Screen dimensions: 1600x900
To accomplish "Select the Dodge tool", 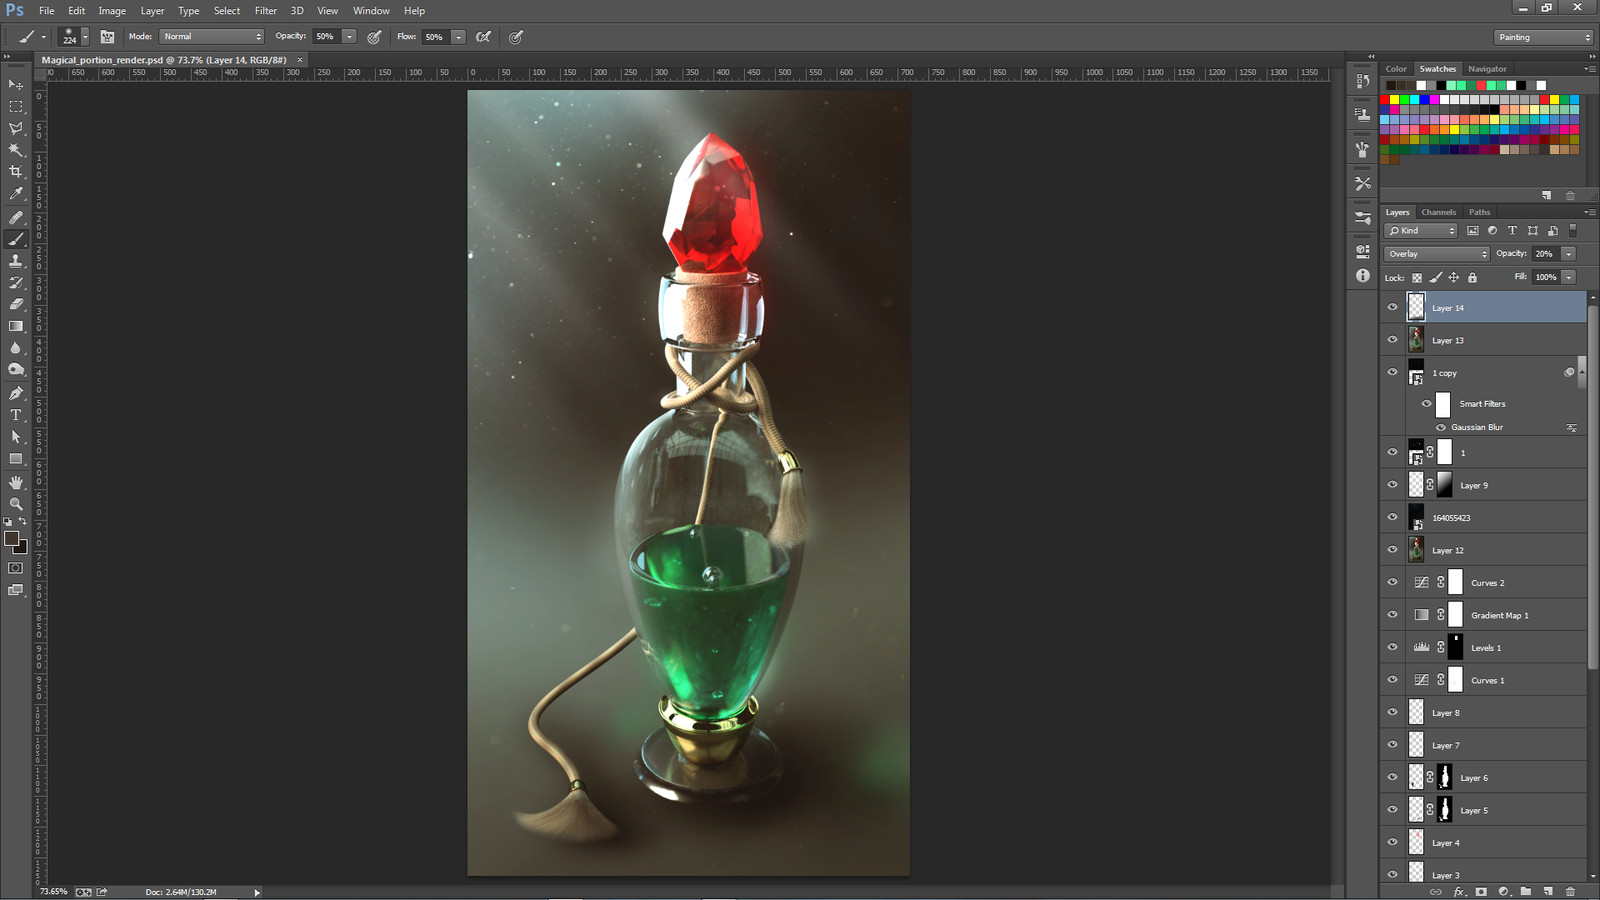I will pos(16,370).
